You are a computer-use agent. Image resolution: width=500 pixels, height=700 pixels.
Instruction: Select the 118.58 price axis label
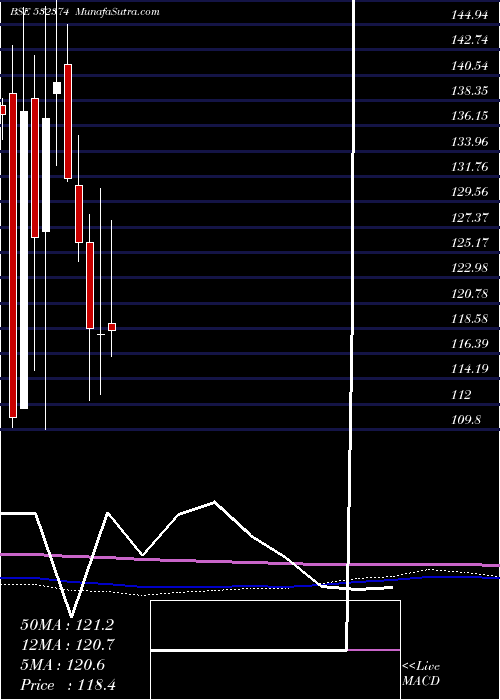[469, 319]
